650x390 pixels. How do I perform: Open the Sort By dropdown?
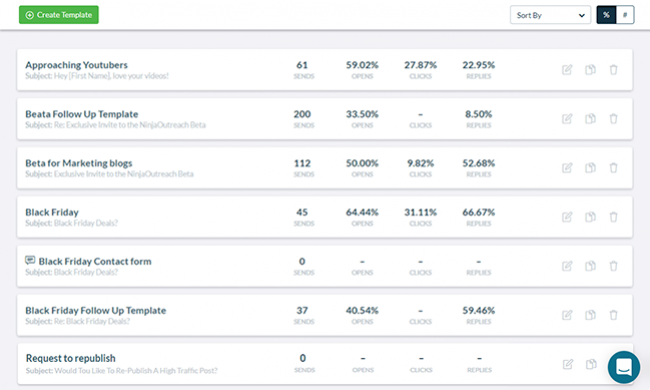[x=550, y=15]
